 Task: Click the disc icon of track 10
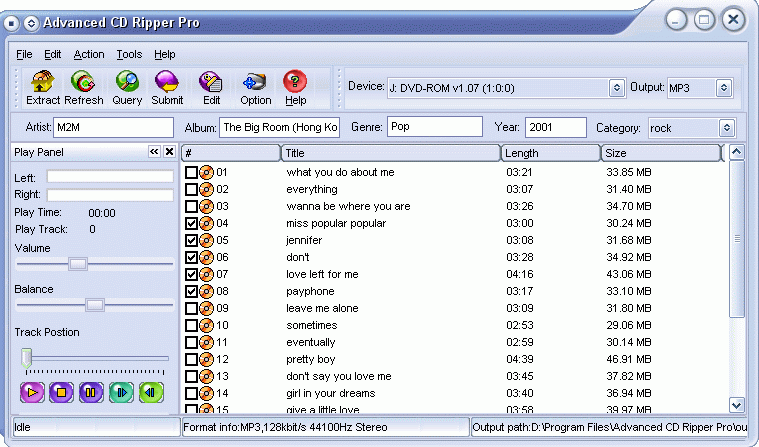coord(206,325)
